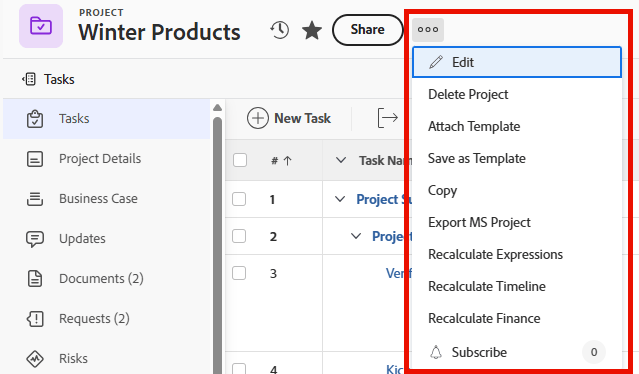The image size is (639, 374).
Task: Open Tasks section in left sidebar
Action: pos(106,119)
